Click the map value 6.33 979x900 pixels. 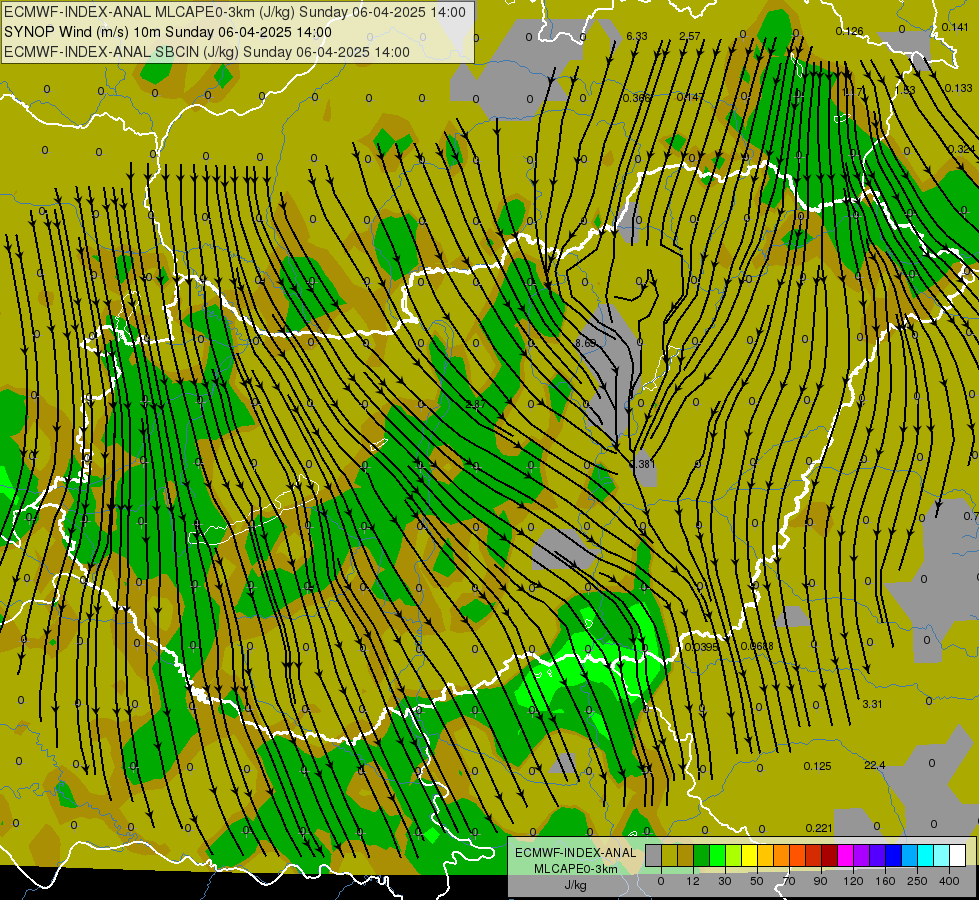click(637, 36)
